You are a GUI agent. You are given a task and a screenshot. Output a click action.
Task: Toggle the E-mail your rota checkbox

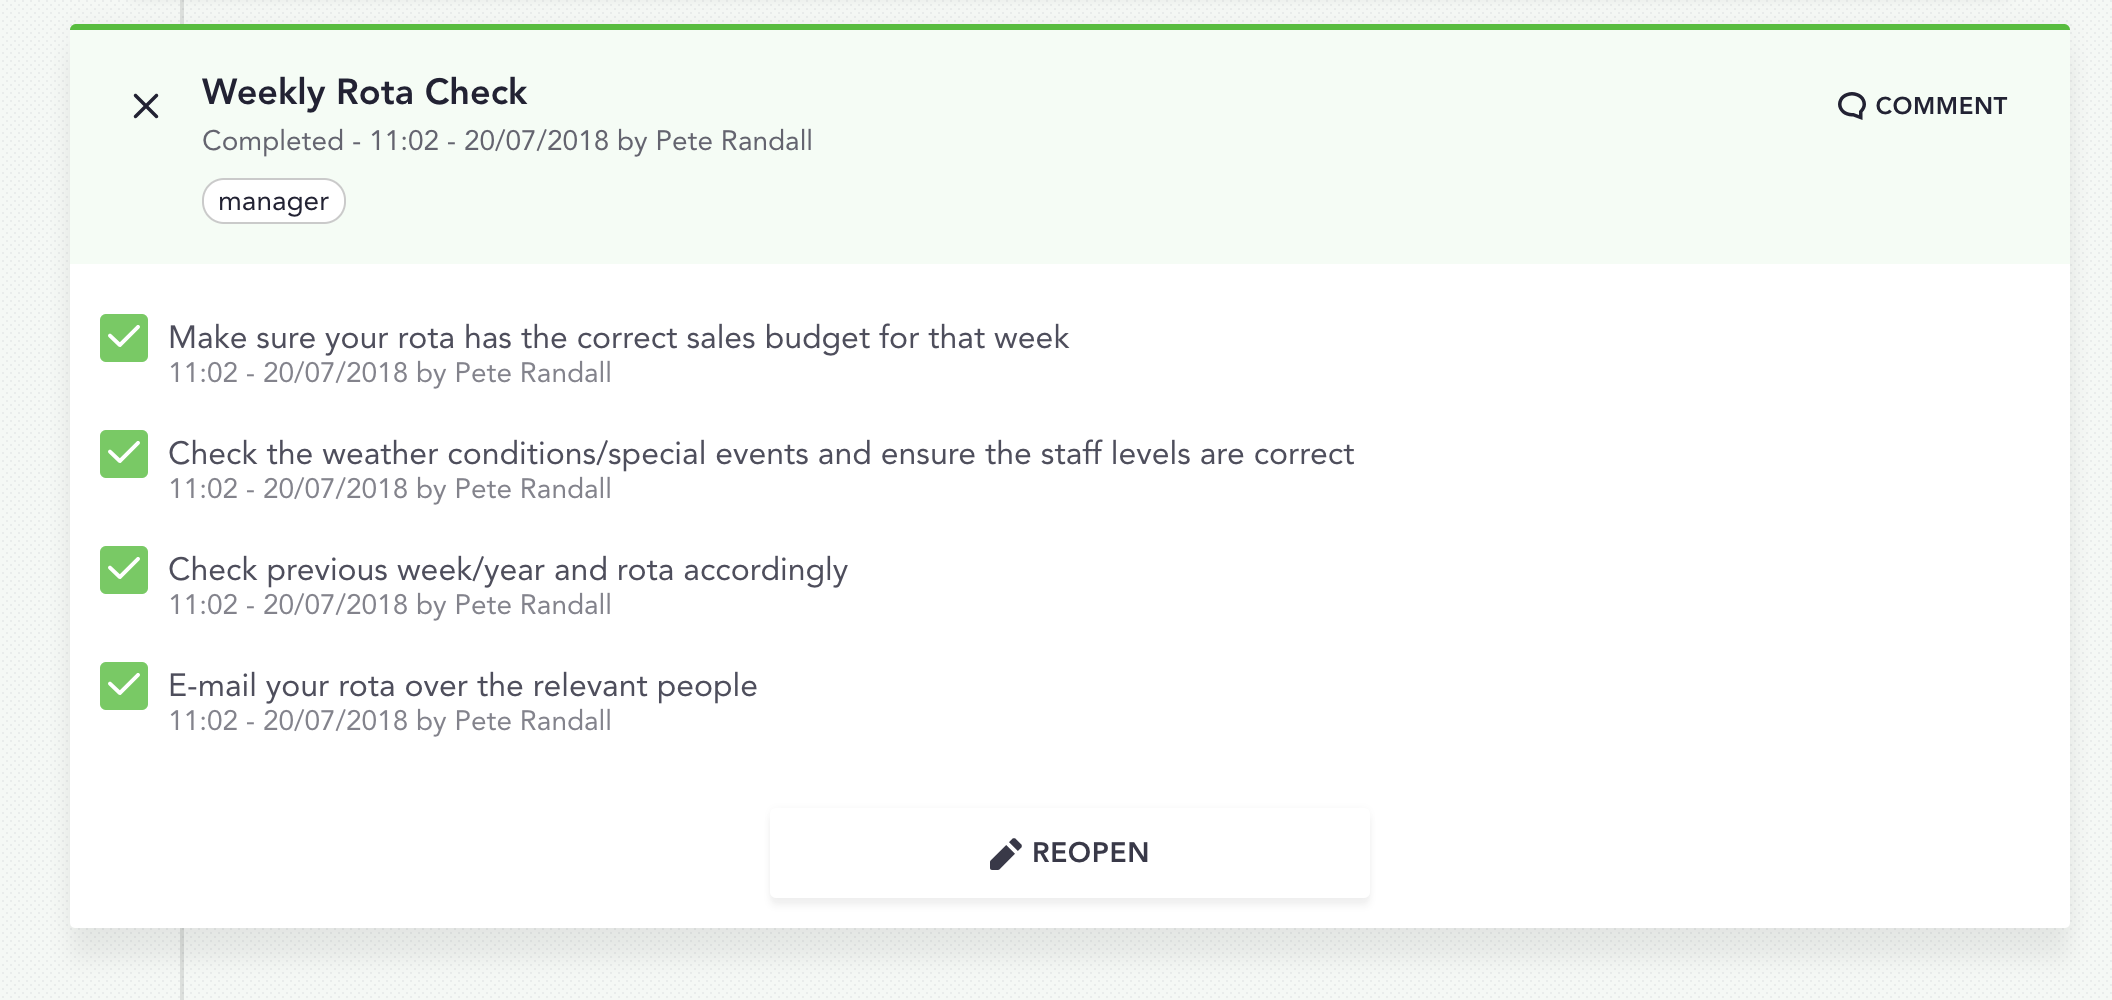tap(124, 686)
